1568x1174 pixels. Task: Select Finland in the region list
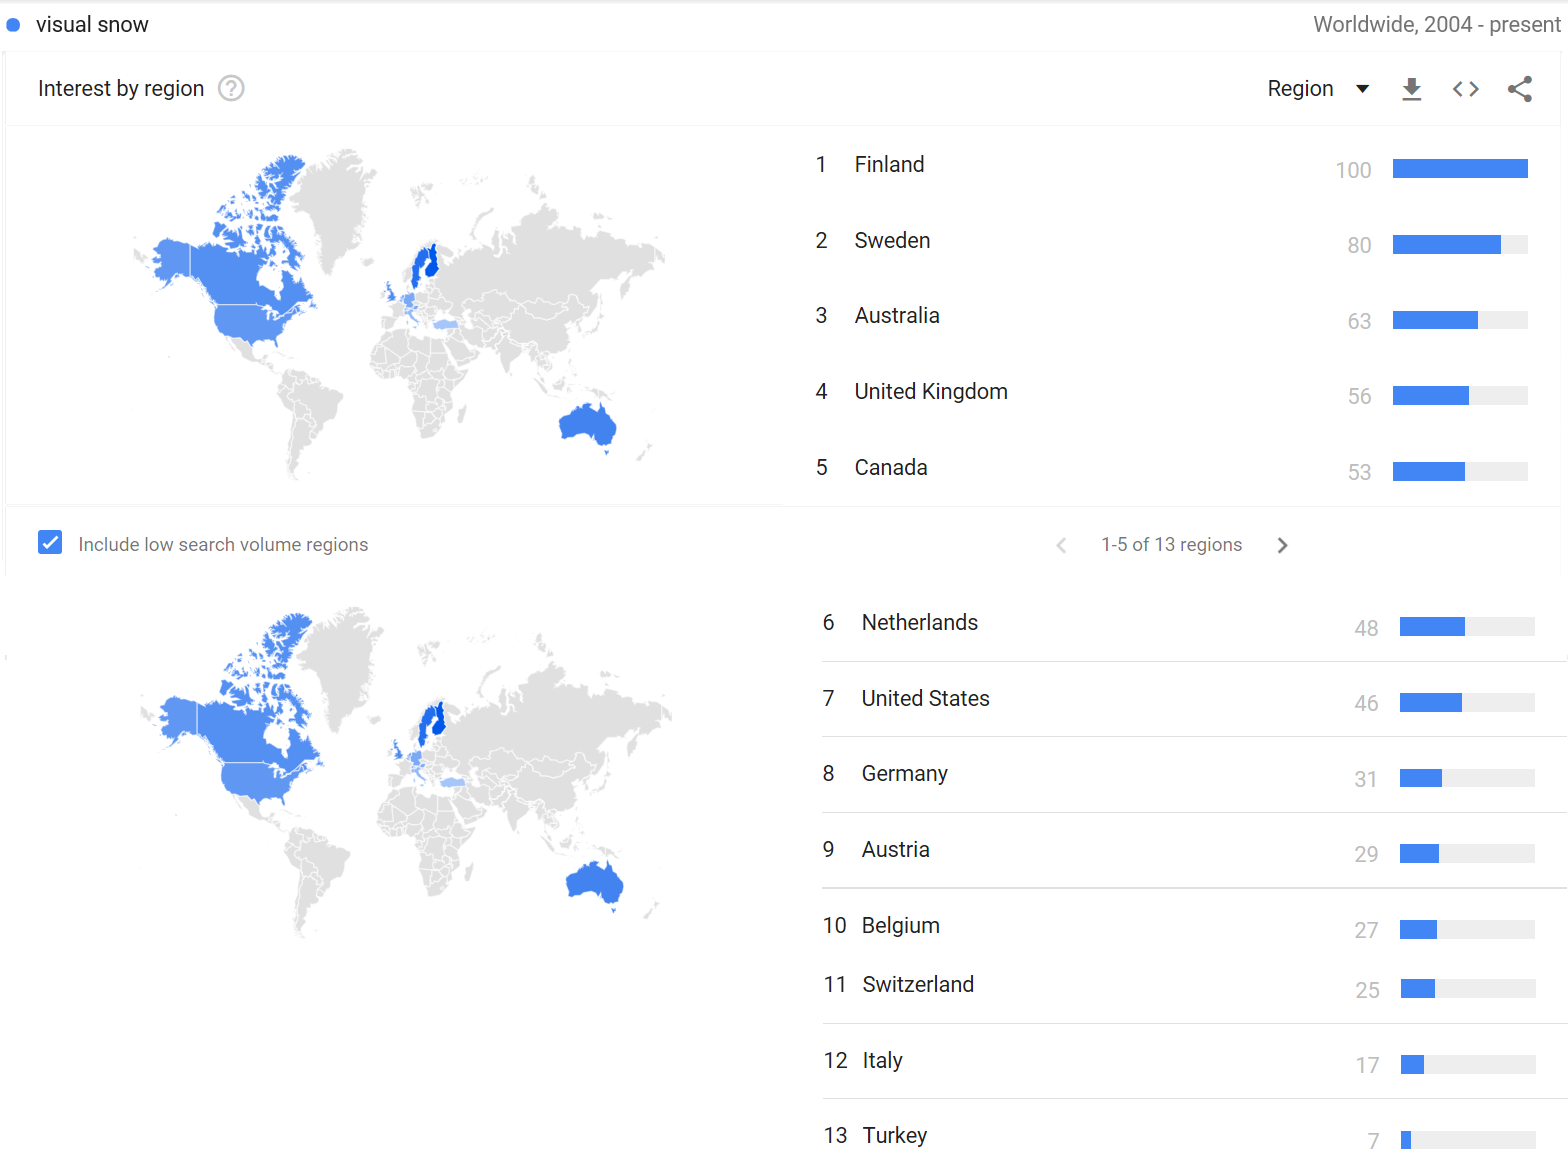coord(889,164)
